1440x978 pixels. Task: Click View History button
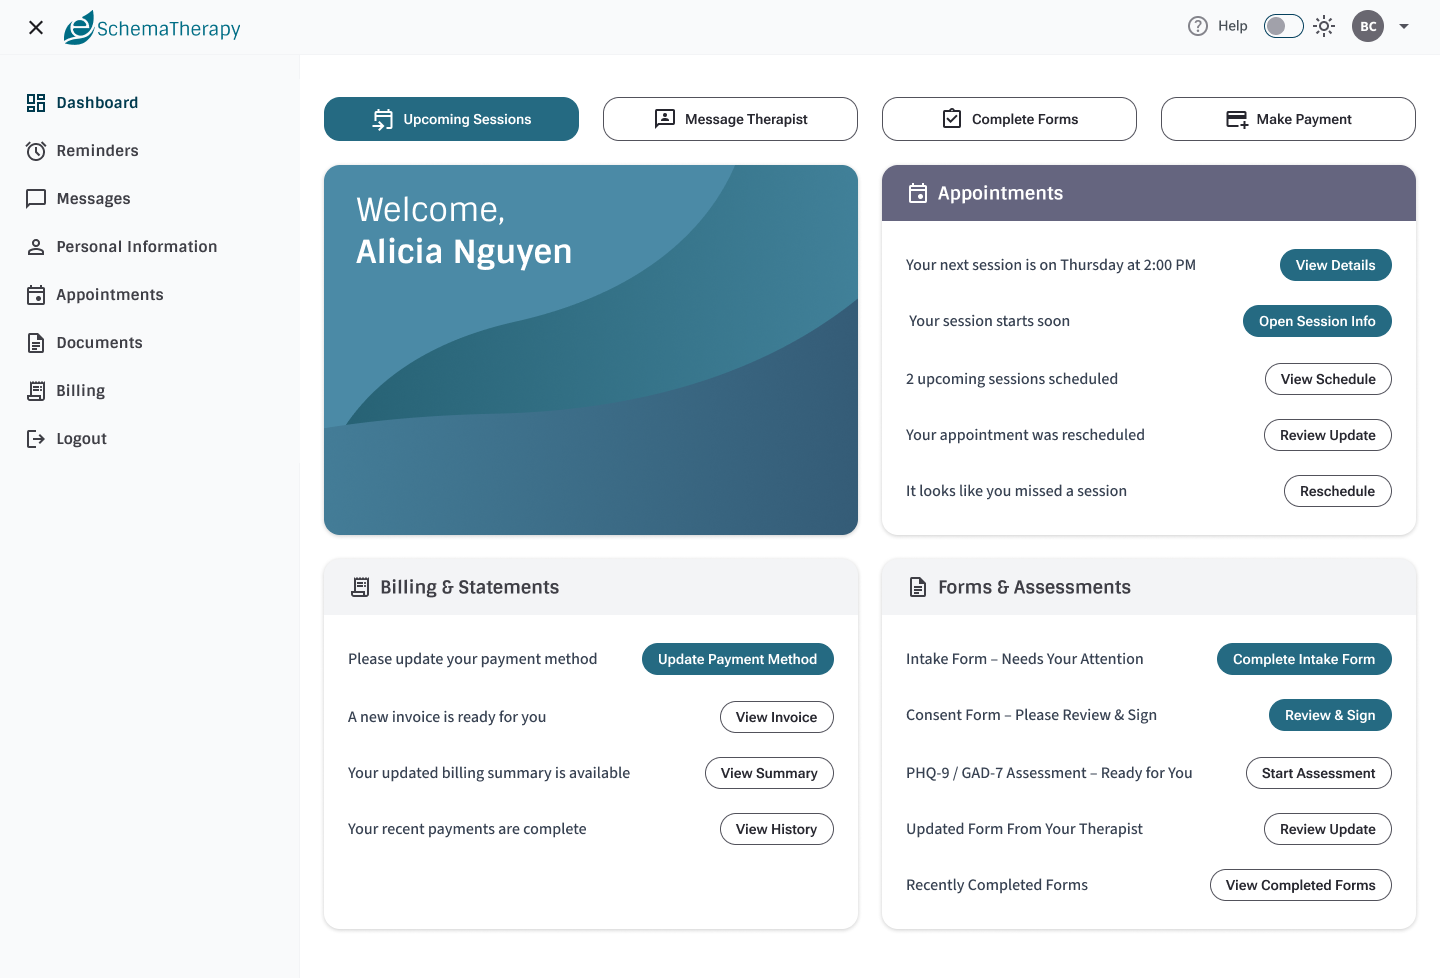pyautogui.click(x=777, y=829)
